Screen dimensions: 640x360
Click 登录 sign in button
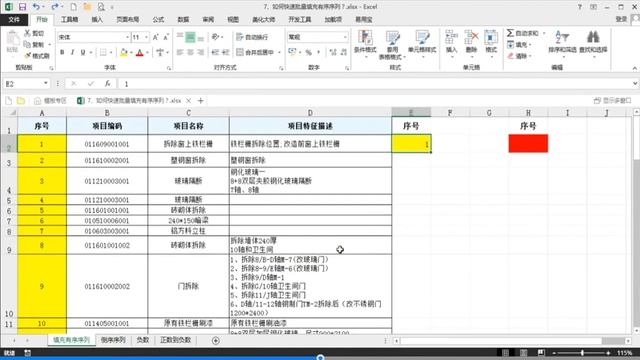[x=621, y=19]
